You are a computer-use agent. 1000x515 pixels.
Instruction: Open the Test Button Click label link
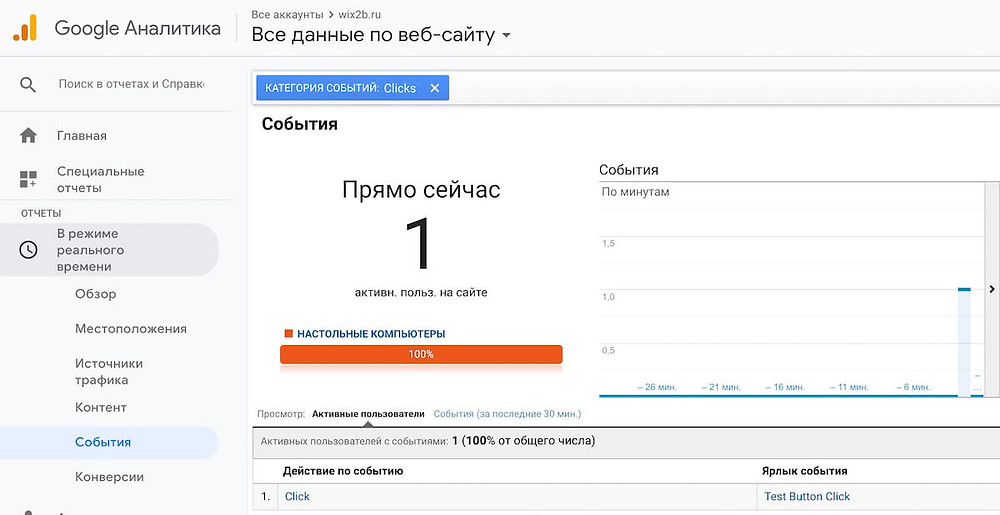coord(807,497)
